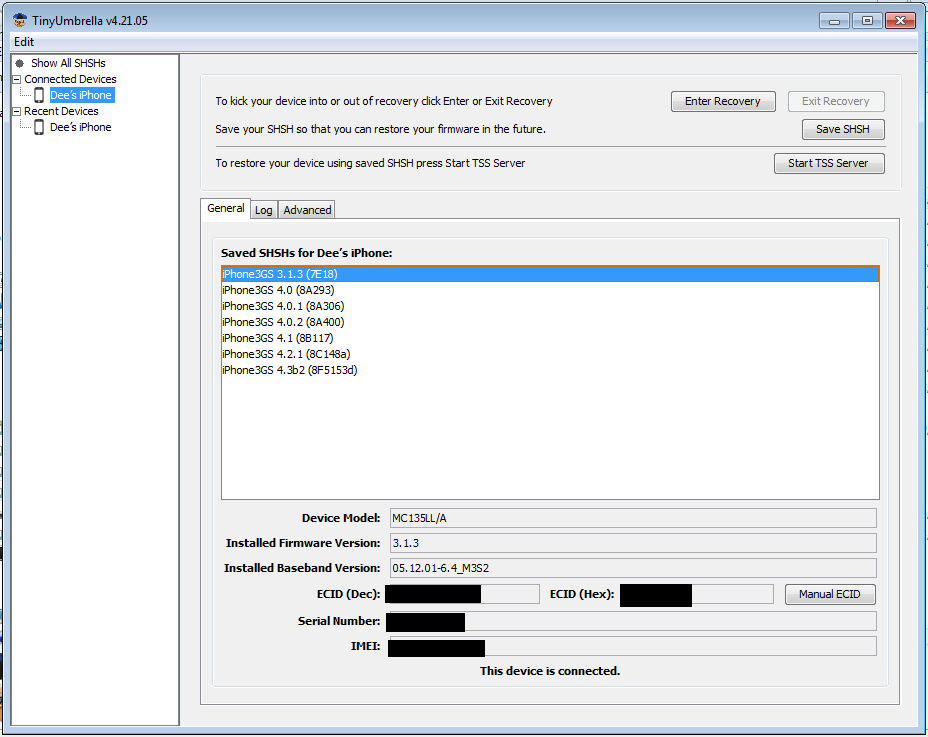Select iPhone3GS 4.1 (8B117) entry
The image size is (928, 737).
550,338
